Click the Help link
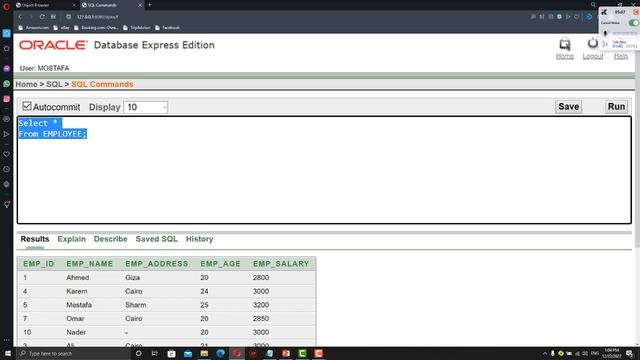Screen dimensions: 640x360 (621, 56)
